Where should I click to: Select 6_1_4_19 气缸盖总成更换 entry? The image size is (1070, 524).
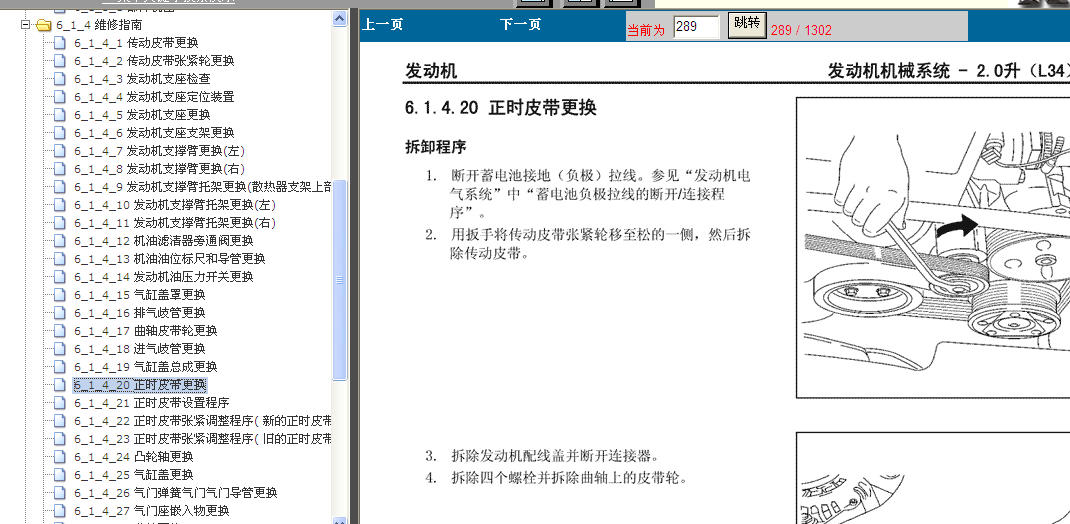(146, 366)
